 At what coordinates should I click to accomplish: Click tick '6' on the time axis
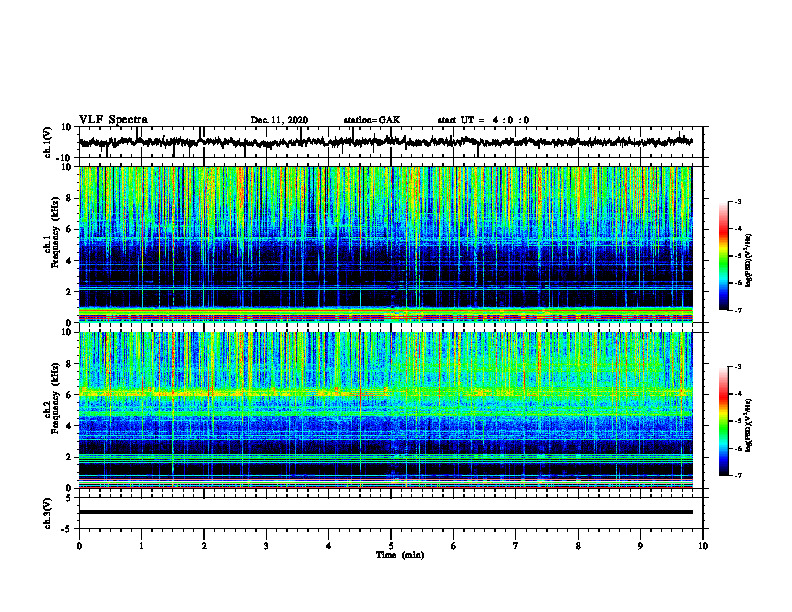pos(454,546)
